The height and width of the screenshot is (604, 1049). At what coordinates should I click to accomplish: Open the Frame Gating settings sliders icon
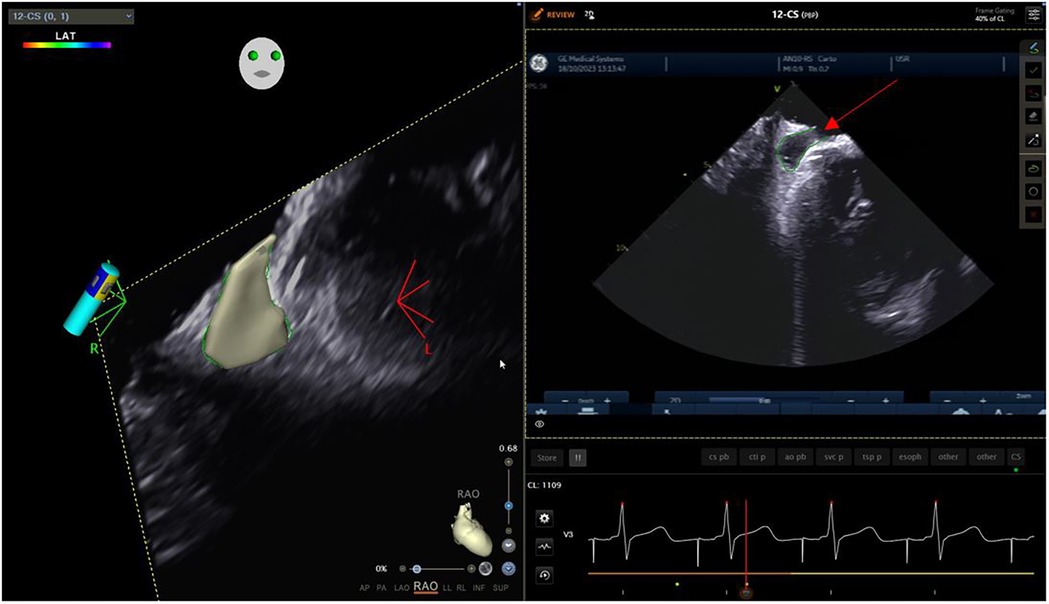pyautogui.click(x=1034, y=15)
